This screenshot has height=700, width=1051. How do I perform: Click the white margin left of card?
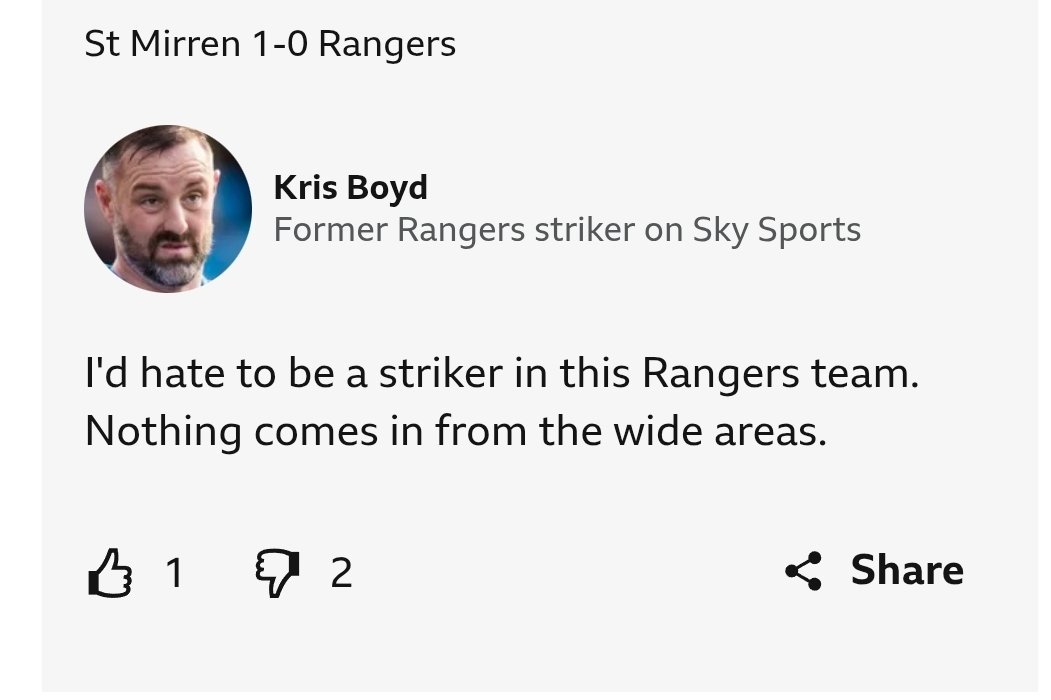coord(20,349)
